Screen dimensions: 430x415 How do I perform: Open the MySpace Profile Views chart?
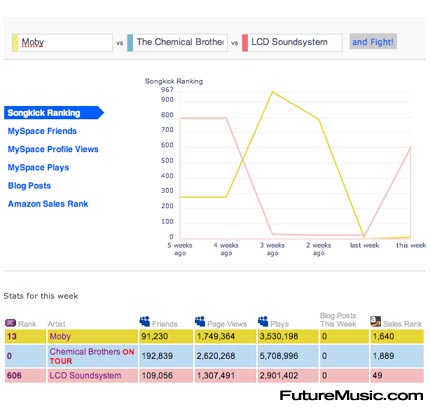tap(53, 149)
